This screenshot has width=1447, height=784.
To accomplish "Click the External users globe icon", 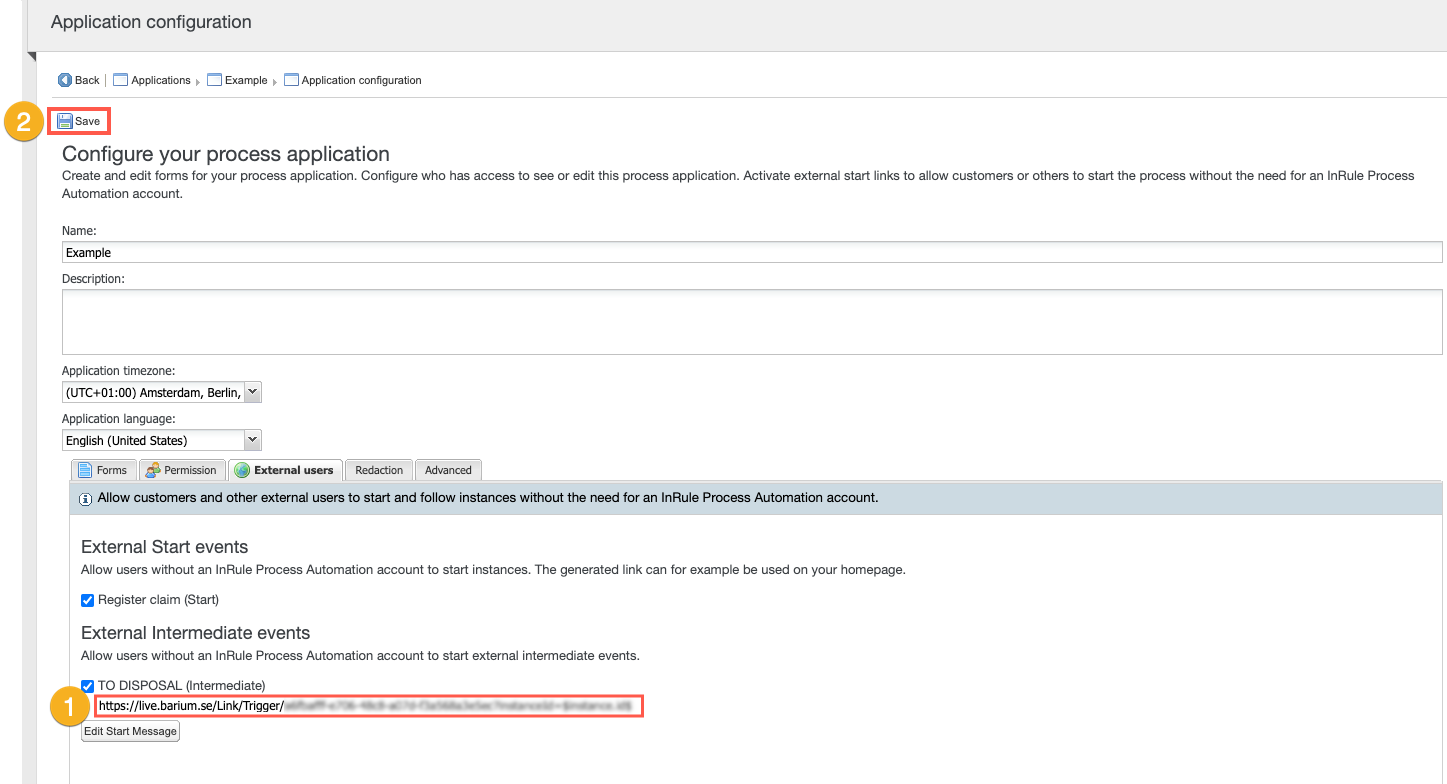I will [242, 470].
